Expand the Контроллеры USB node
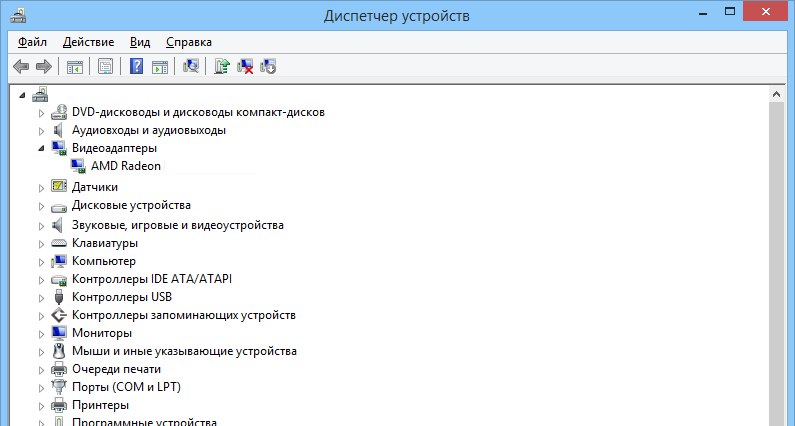This screenshot has height=426, width=795. coord(42,298)
